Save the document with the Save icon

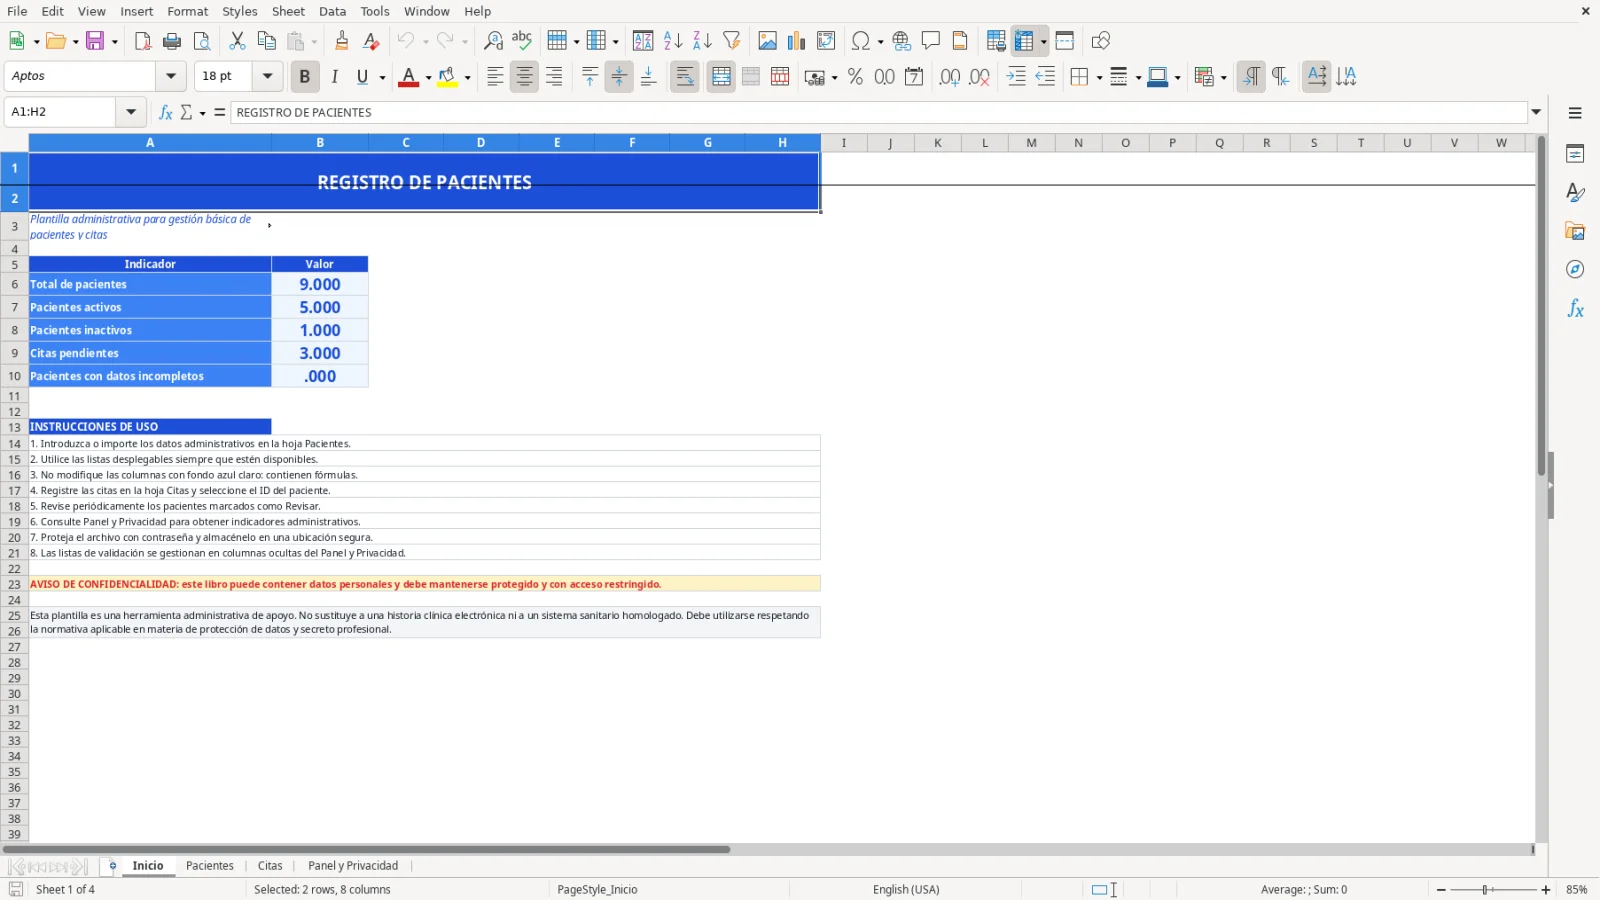[96, 41]
